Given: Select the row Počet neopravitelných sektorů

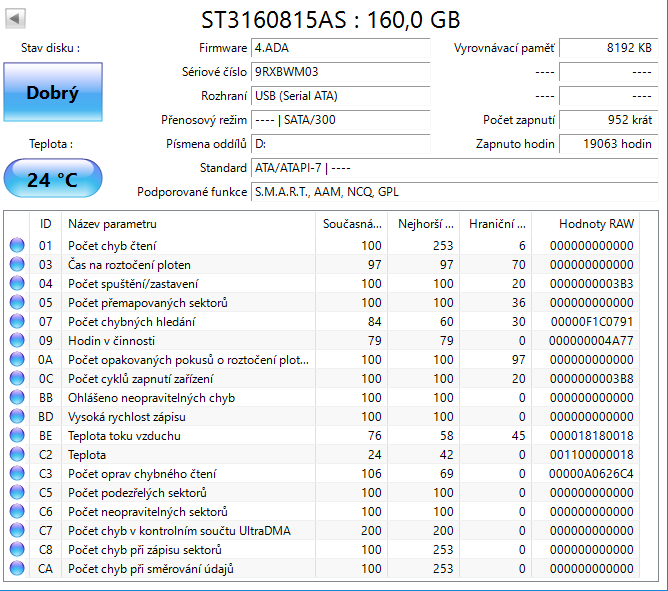Looking at the screenshot, I should coord(322,511).
